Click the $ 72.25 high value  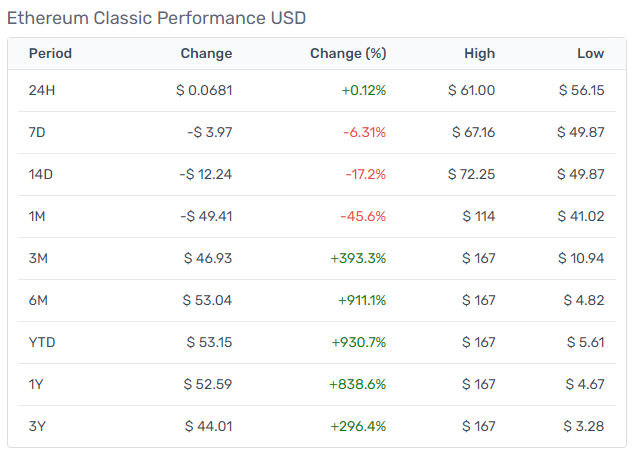pos(471,174)
